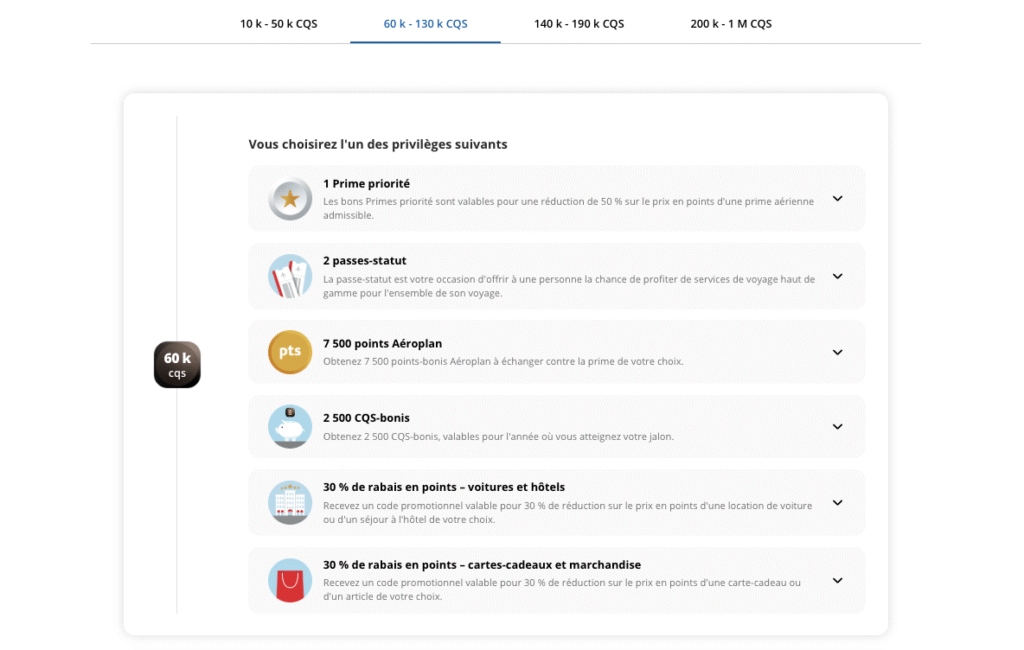
Task: Open details for 7 500 points Aéroplan
Action: (838, 352)
